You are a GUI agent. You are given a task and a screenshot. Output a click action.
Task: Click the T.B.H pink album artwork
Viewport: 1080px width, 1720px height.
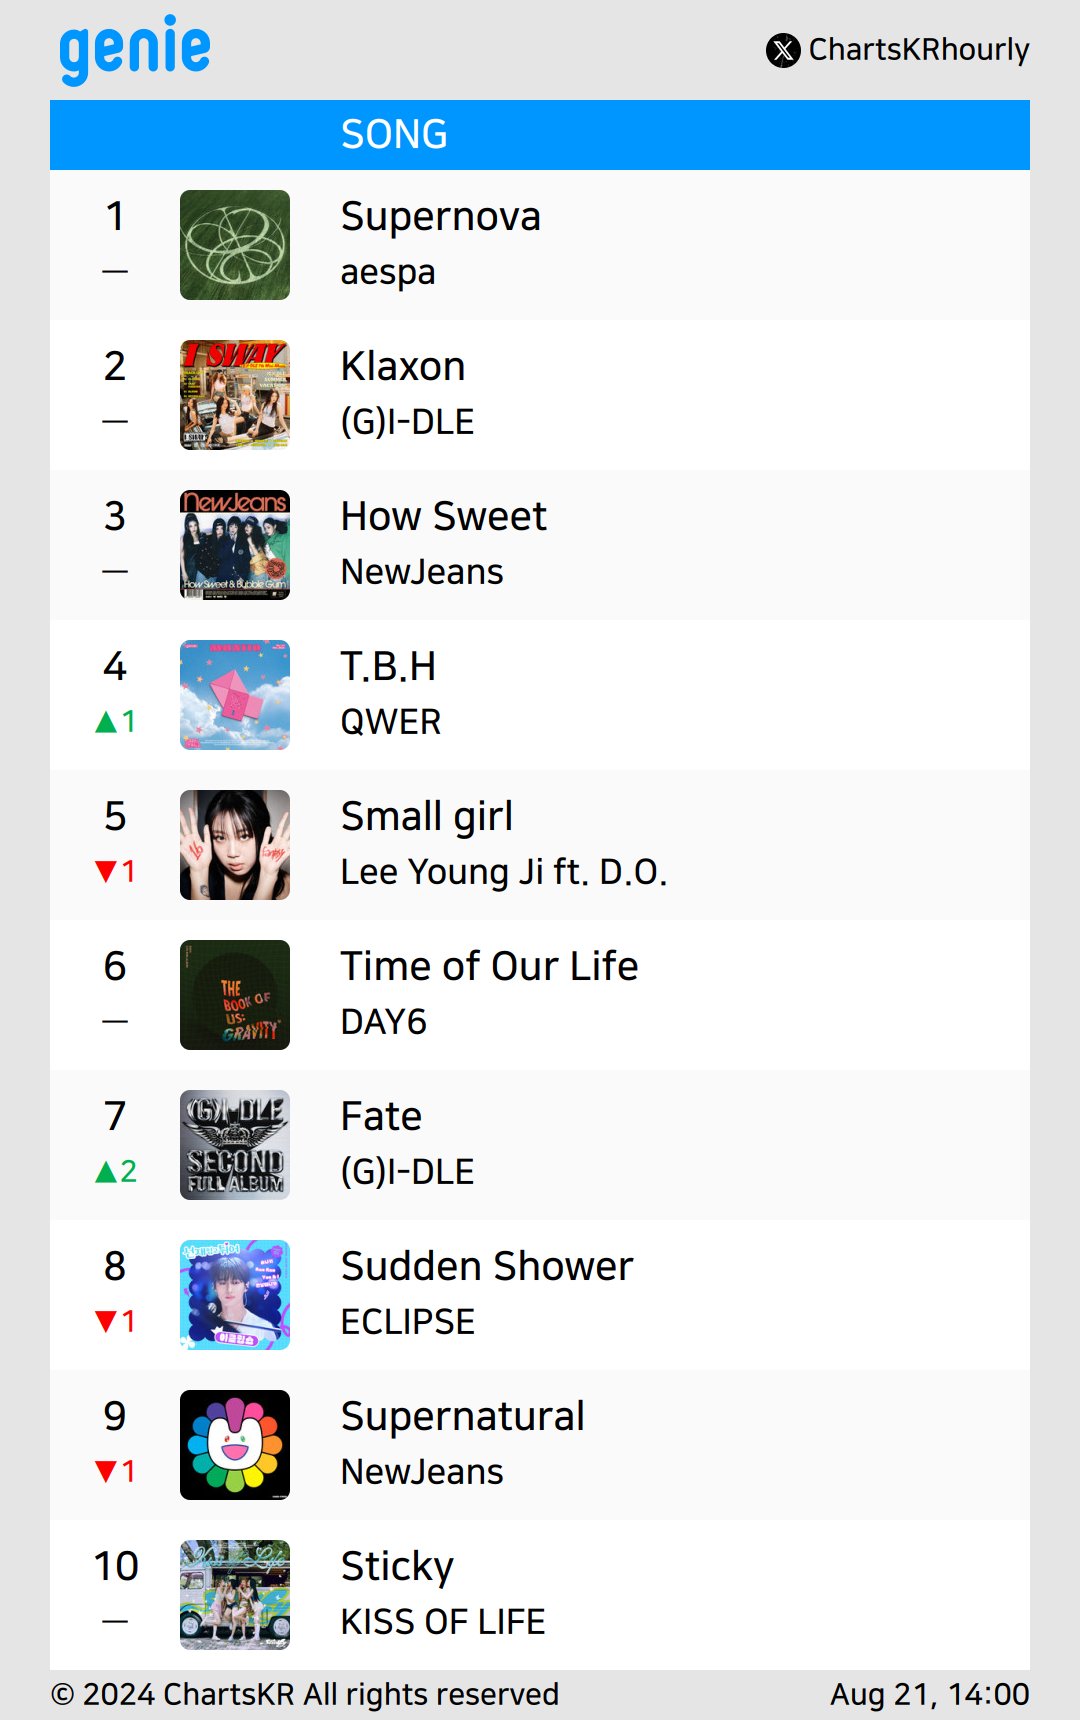click(235, 695)
